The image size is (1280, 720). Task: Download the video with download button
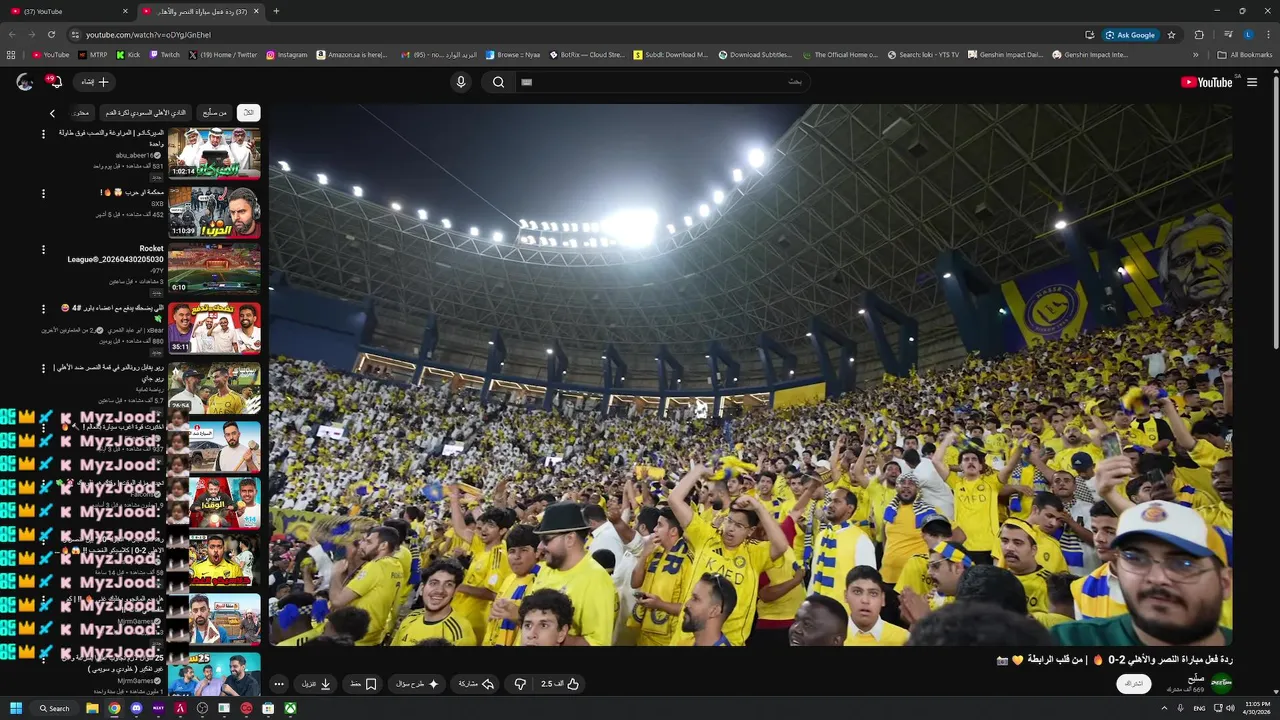point(317,684)
